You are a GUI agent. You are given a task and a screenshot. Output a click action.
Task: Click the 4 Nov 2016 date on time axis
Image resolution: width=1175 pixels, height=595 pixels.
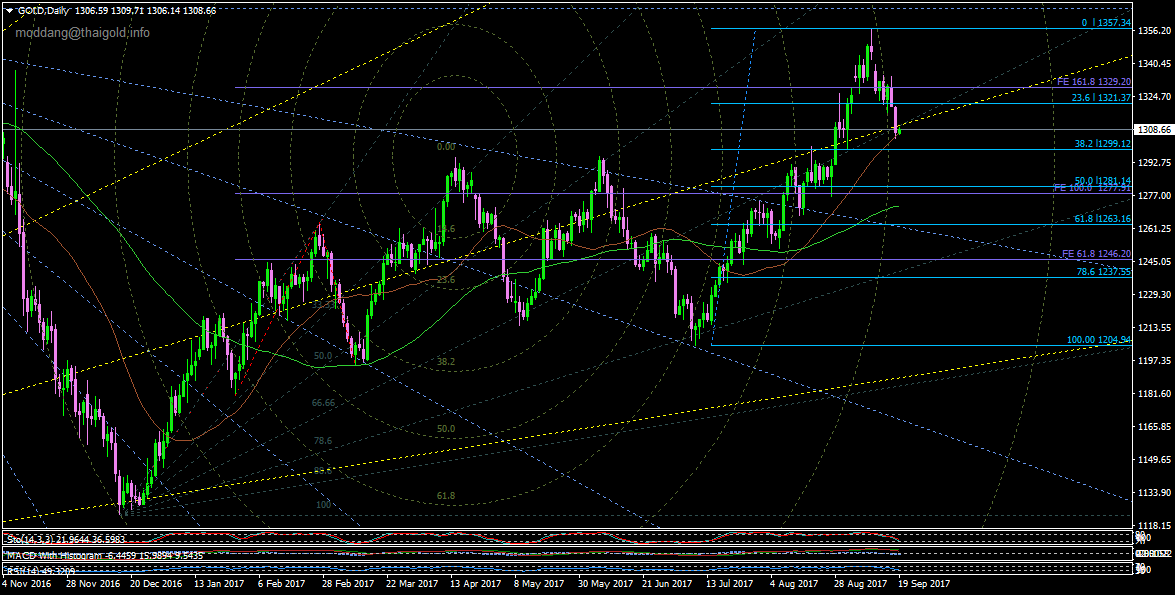[x=26, y=583]
